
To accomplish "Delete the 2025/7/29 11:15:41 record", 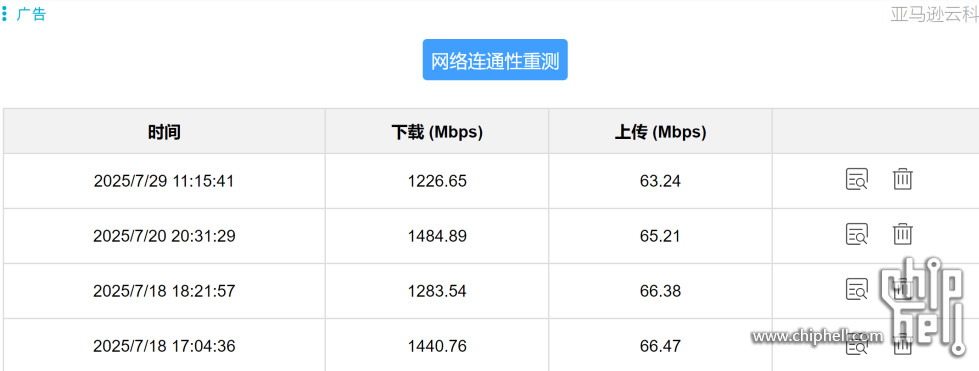I will click(902, 180).
